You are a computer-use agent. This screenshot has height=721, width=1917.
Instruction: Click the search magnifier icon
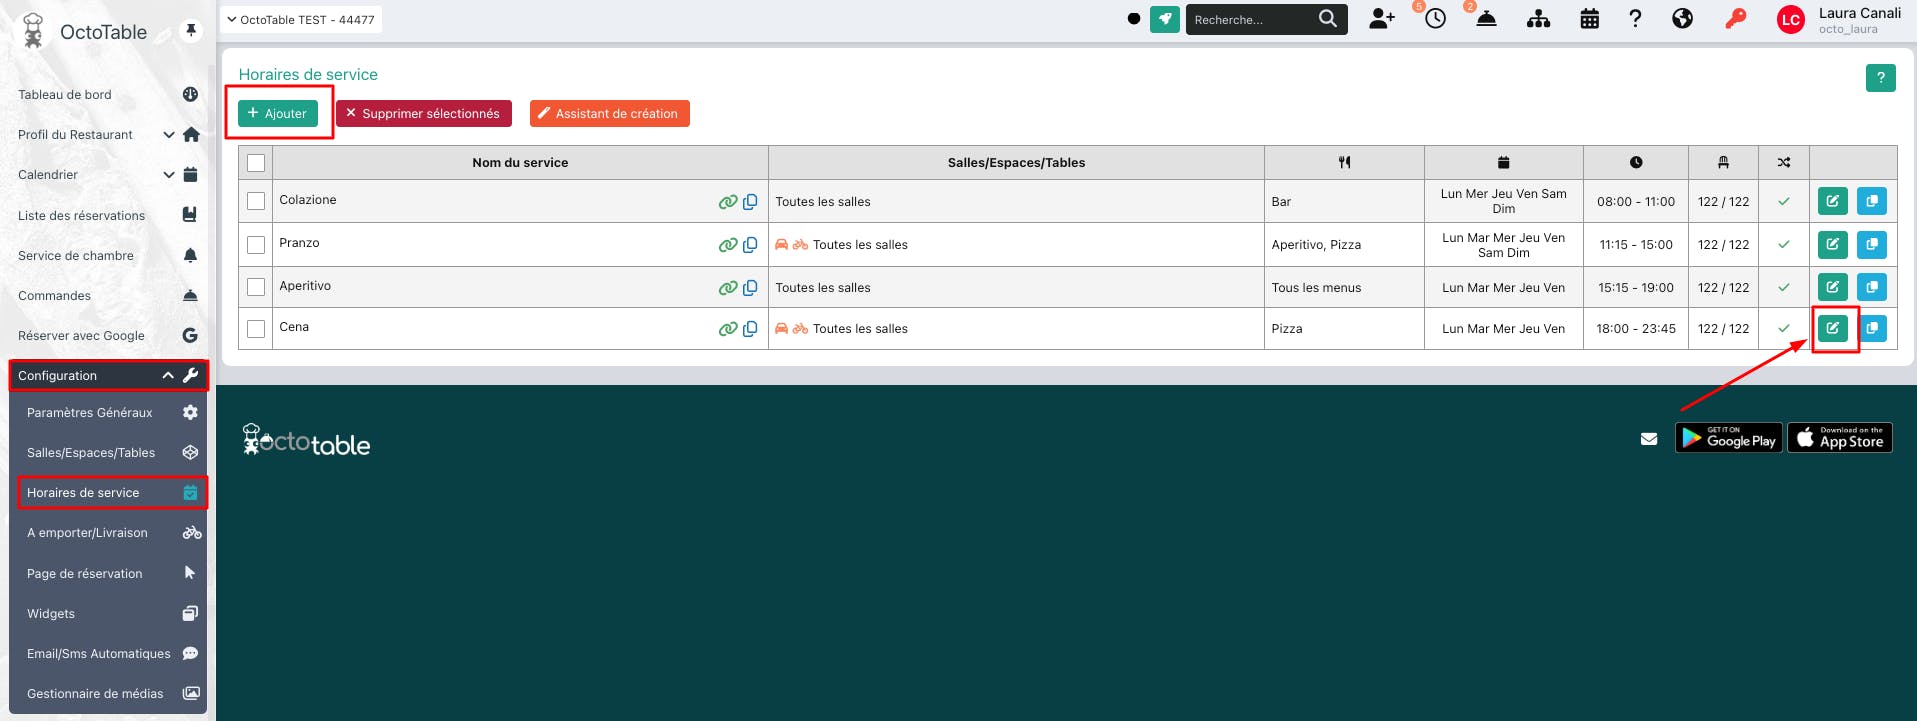point(1328,19)
